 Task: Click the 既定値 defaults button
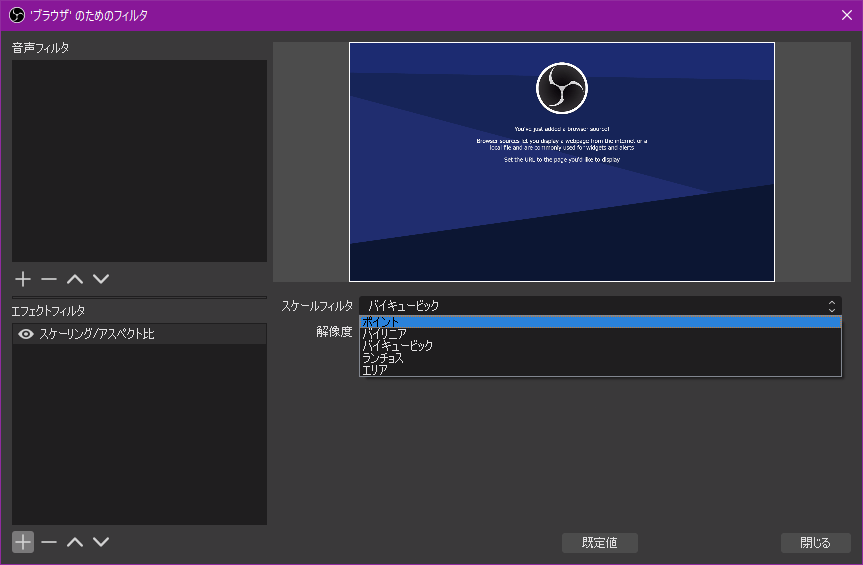599,543
